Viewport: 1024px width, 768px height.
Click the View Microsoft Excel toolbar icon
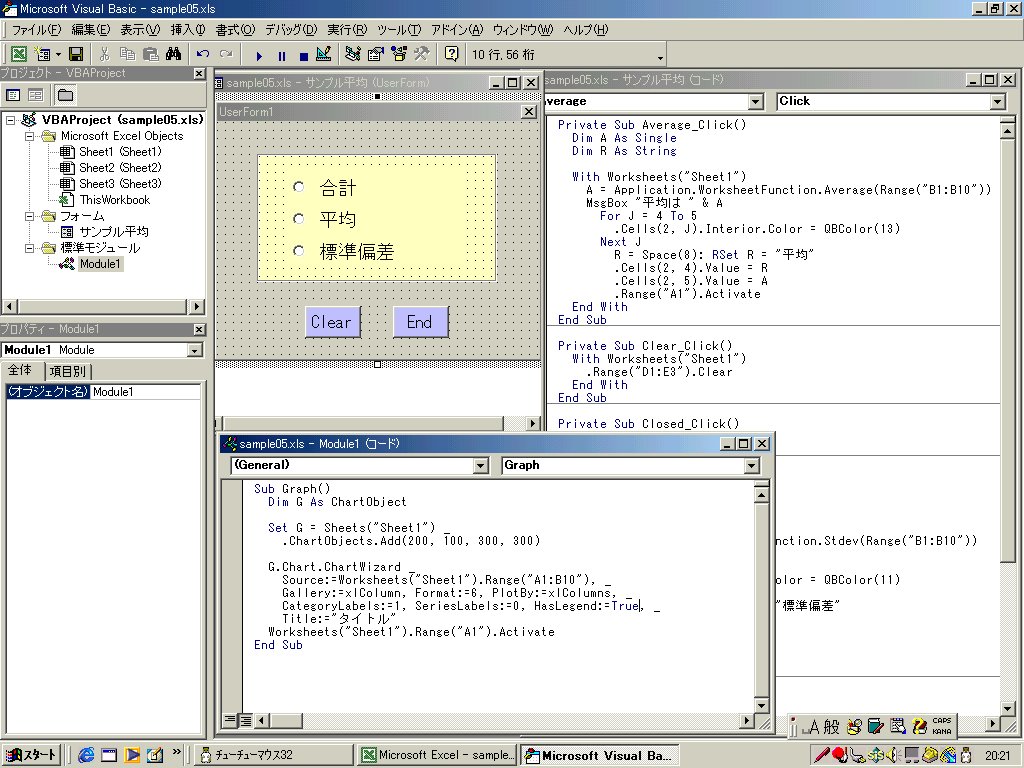coord(19,54)
